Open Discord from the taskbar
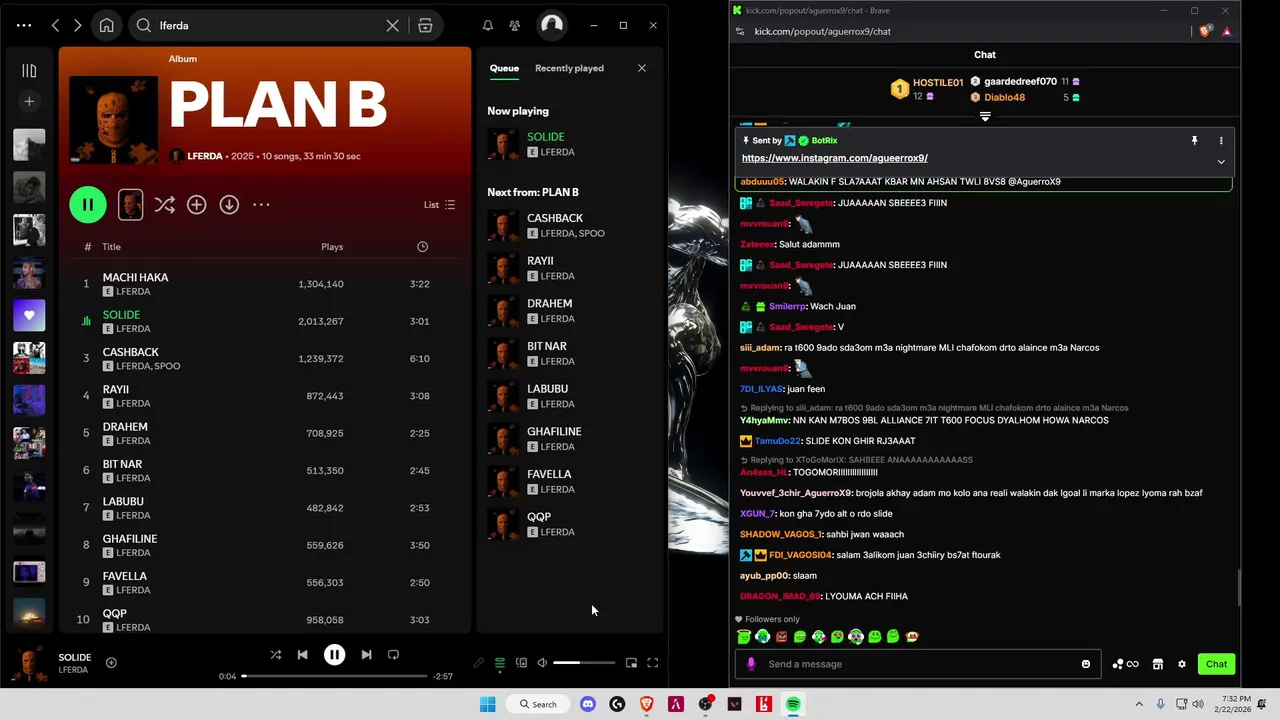Screen dimensions: 1280x720 coord(588,704)
